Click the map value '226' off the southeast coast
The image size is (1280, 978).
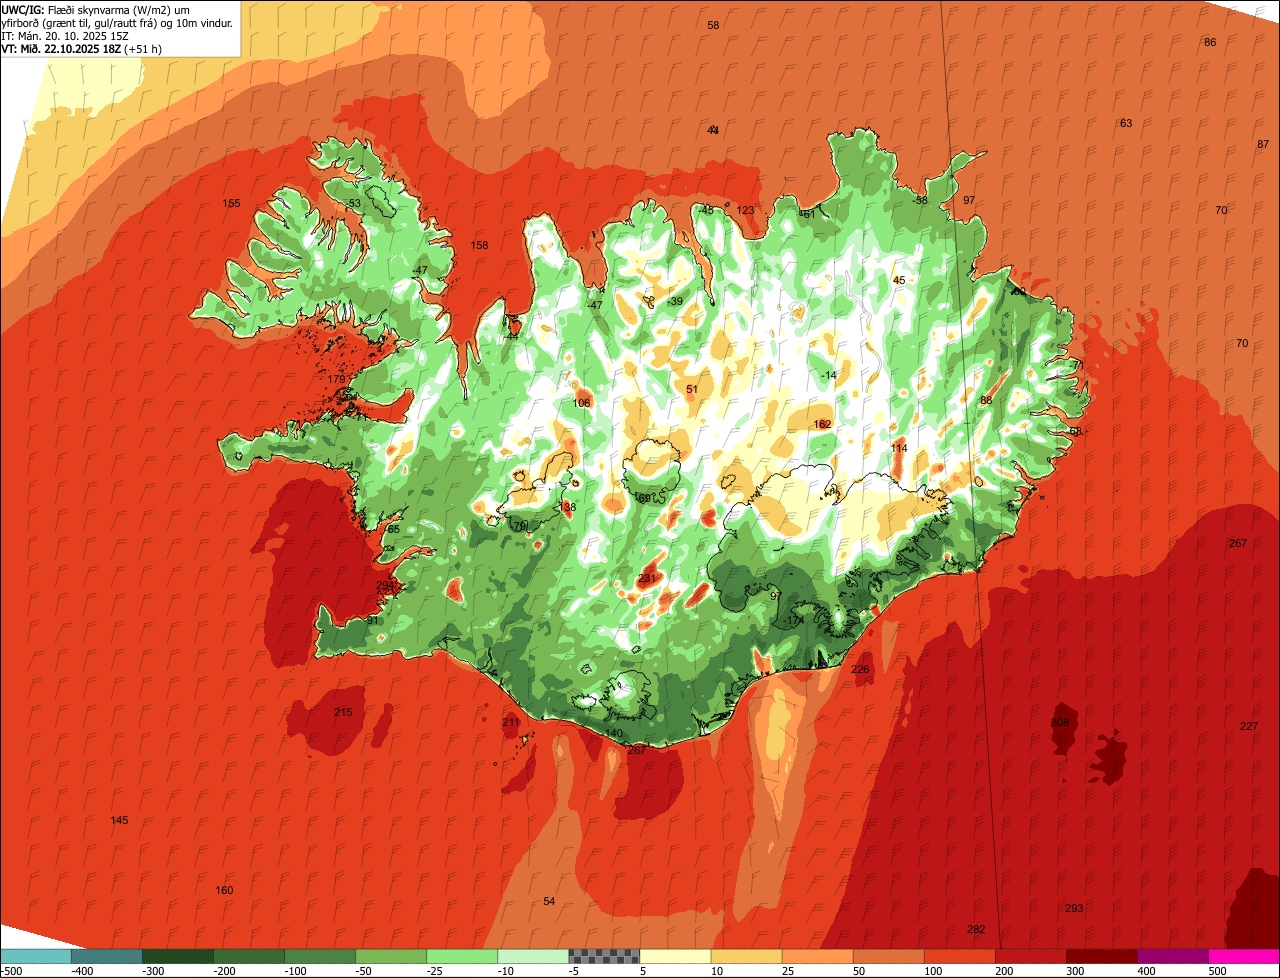click(860, 669)
